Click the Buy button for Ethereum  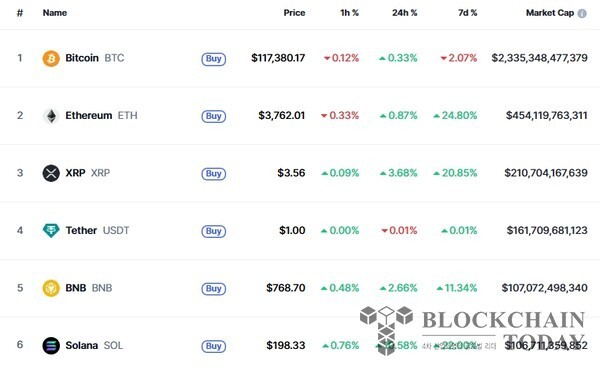[214, 116]
